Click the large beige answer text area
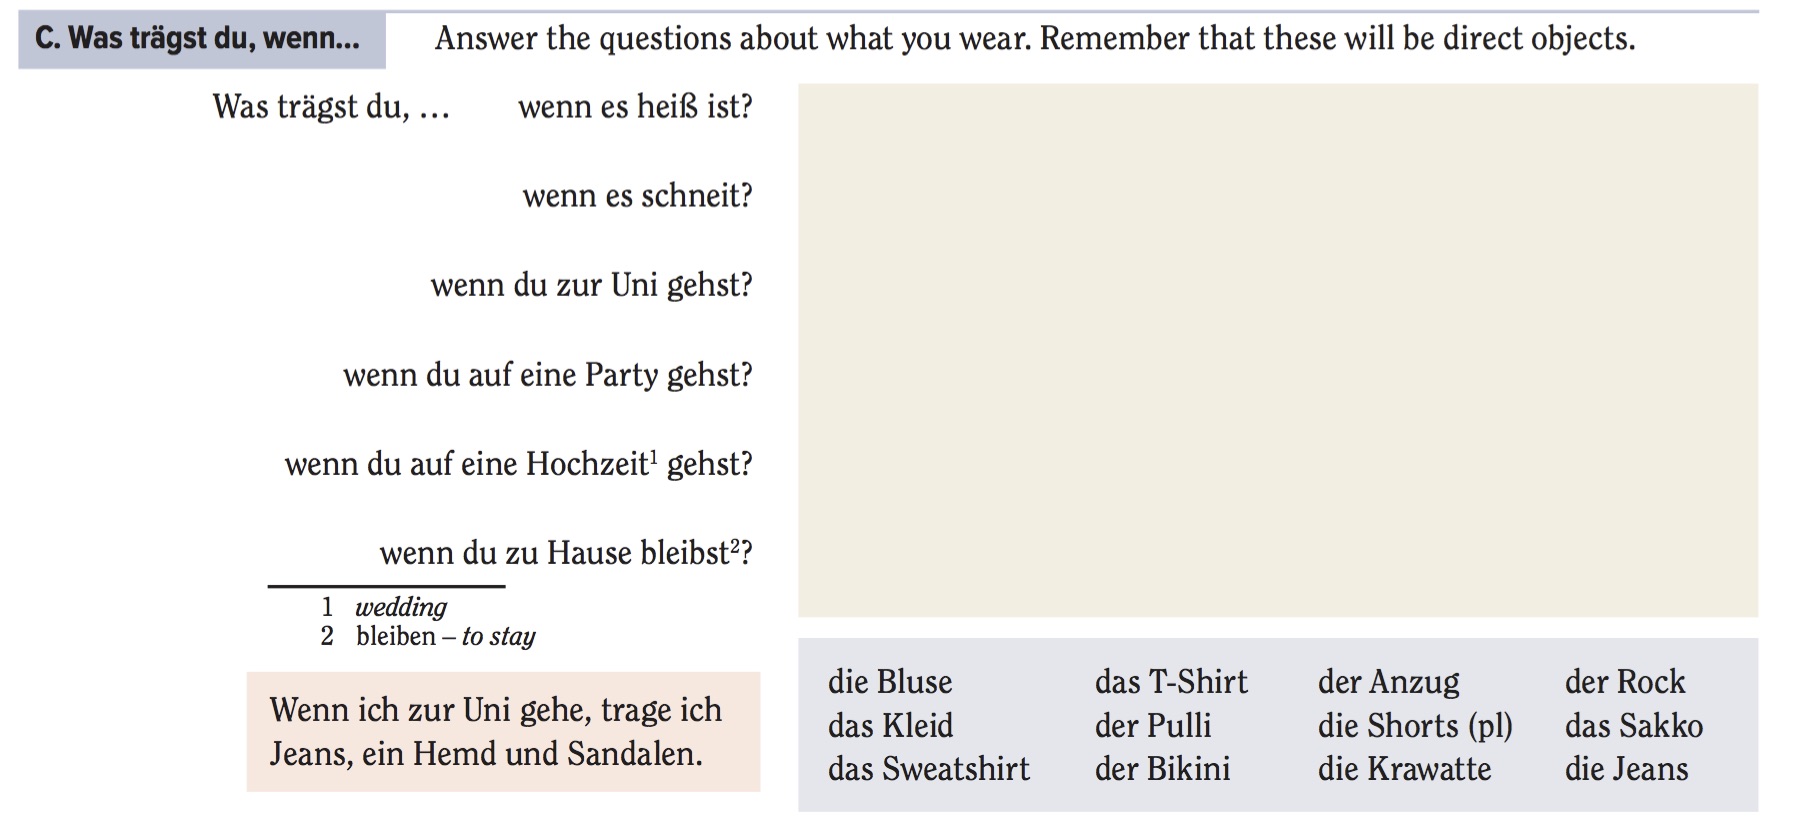Image resolution: width=1800 pixels, height=839 pixels. pos(1277,350)
